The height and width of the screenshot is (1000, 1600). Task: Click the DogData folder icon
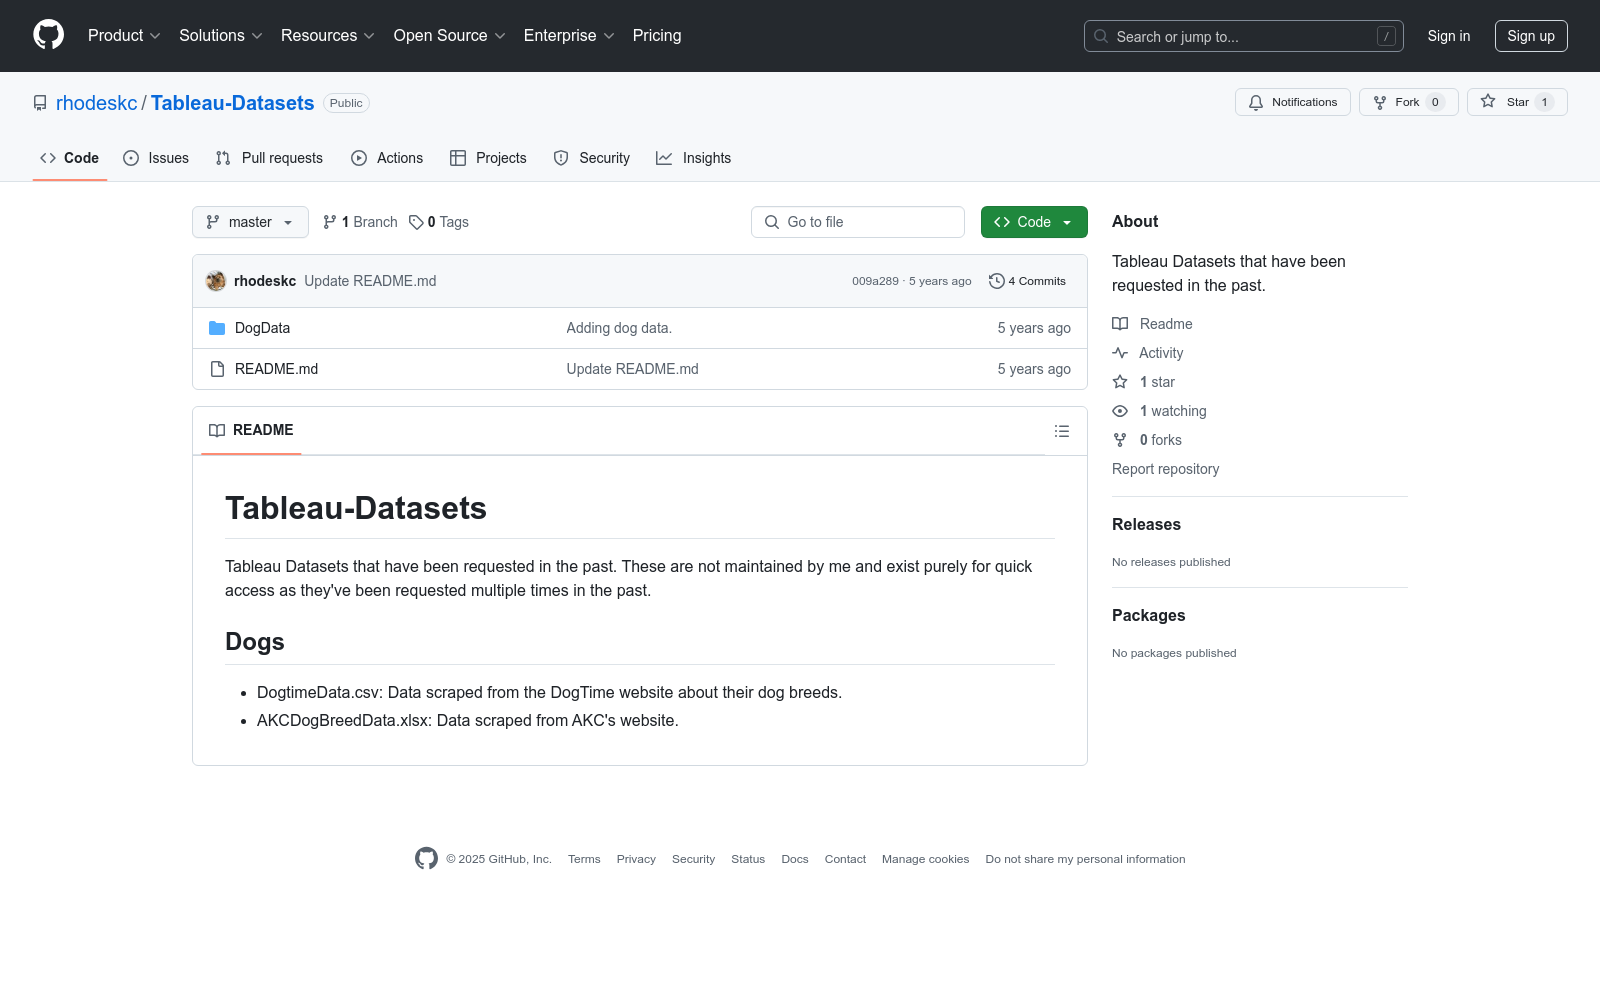point(217,328)
